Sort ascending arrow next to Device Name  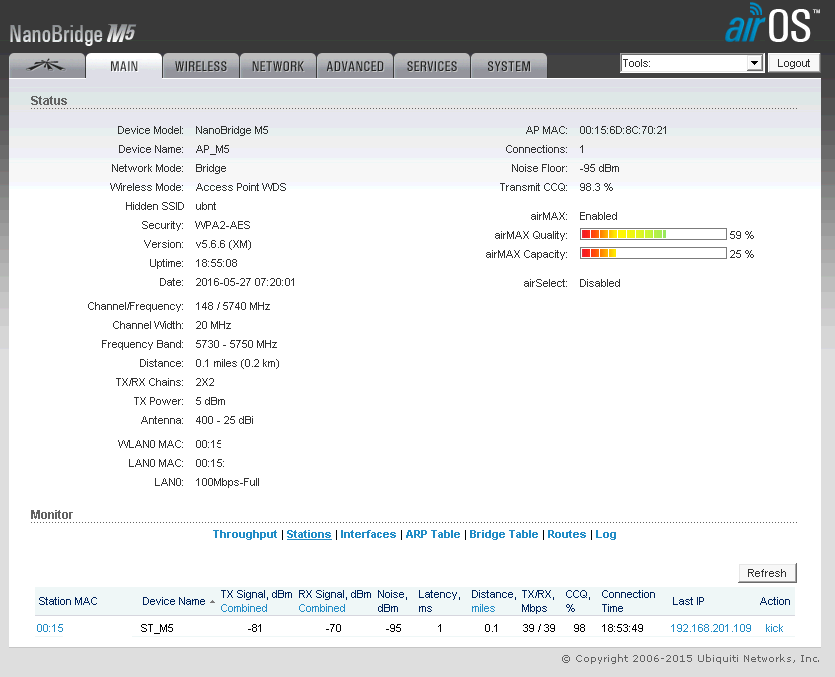pyautogui.click(x=212, y=601)
